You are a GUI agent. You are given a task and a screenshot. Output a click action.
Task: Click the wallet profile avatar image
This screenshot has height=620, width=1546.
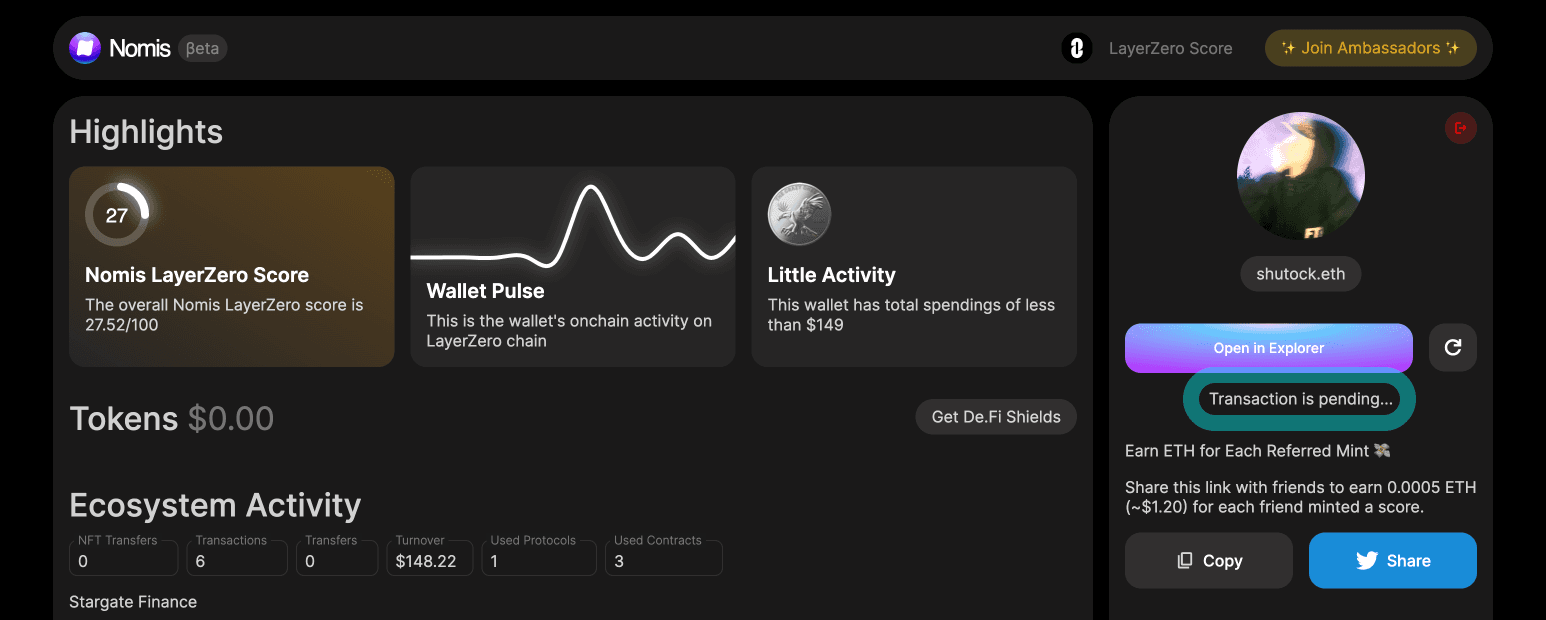1300,176
